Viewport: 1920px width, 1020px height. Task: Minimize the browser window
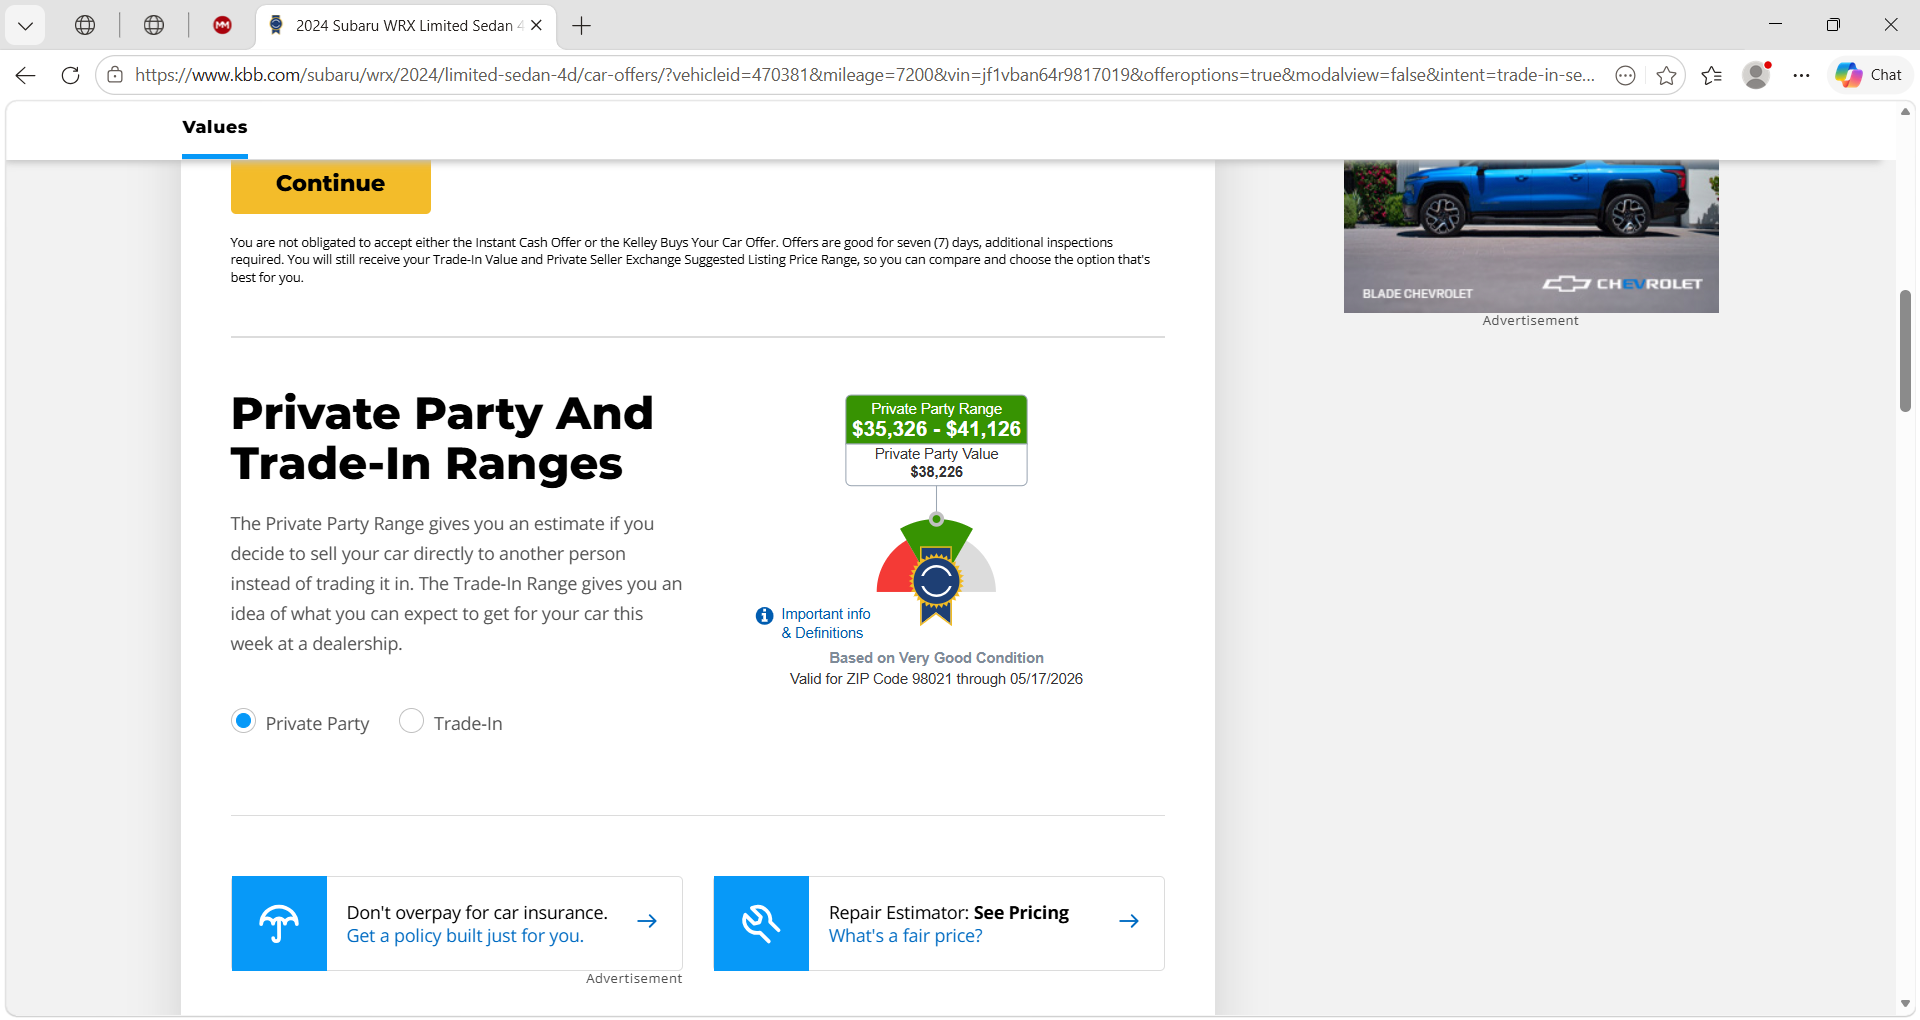(x=1776, y=25)
